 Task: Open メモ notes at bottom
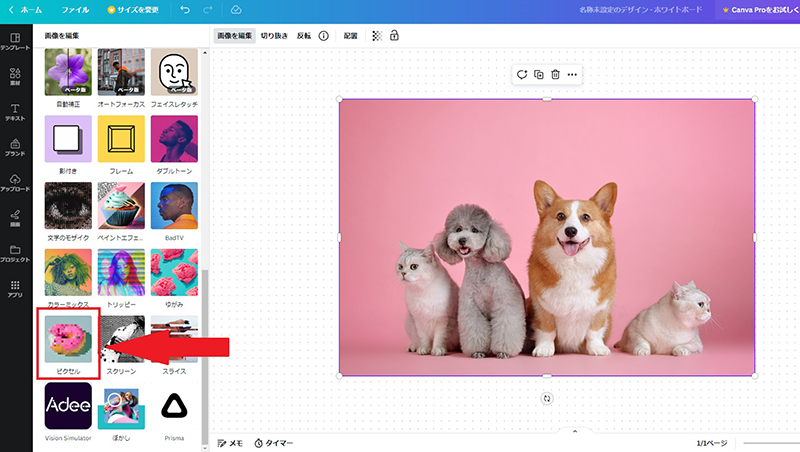tap(230, 443)
